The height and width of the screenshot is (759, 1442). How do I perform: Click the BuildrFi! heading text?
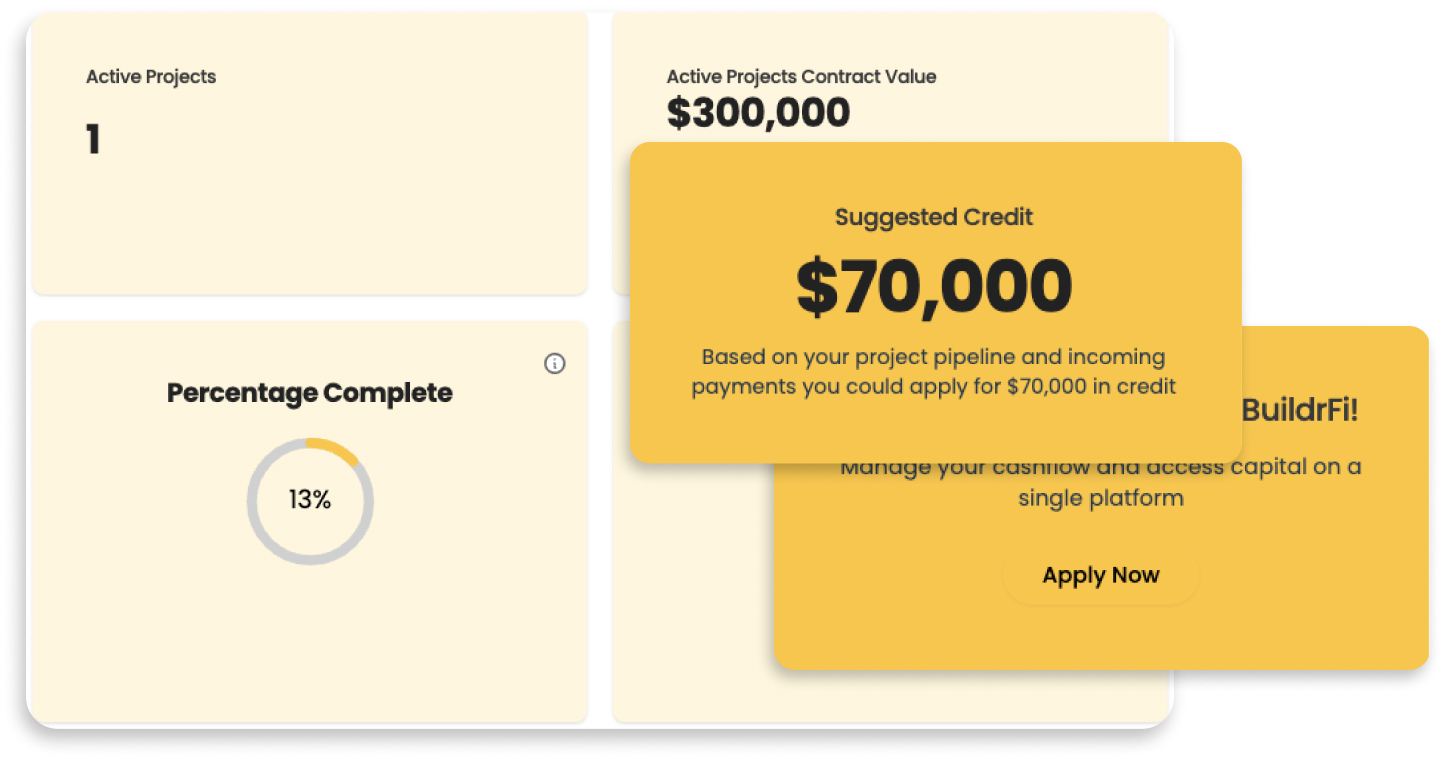pos(1300,409)
